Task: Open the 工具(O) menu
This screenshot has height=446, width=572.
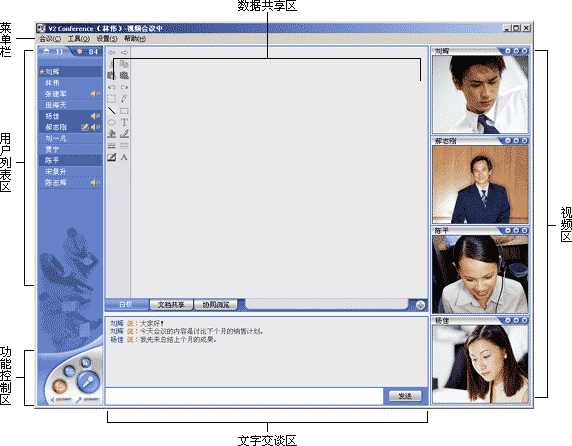Action: pyautogui.click(x=78, y=39)
